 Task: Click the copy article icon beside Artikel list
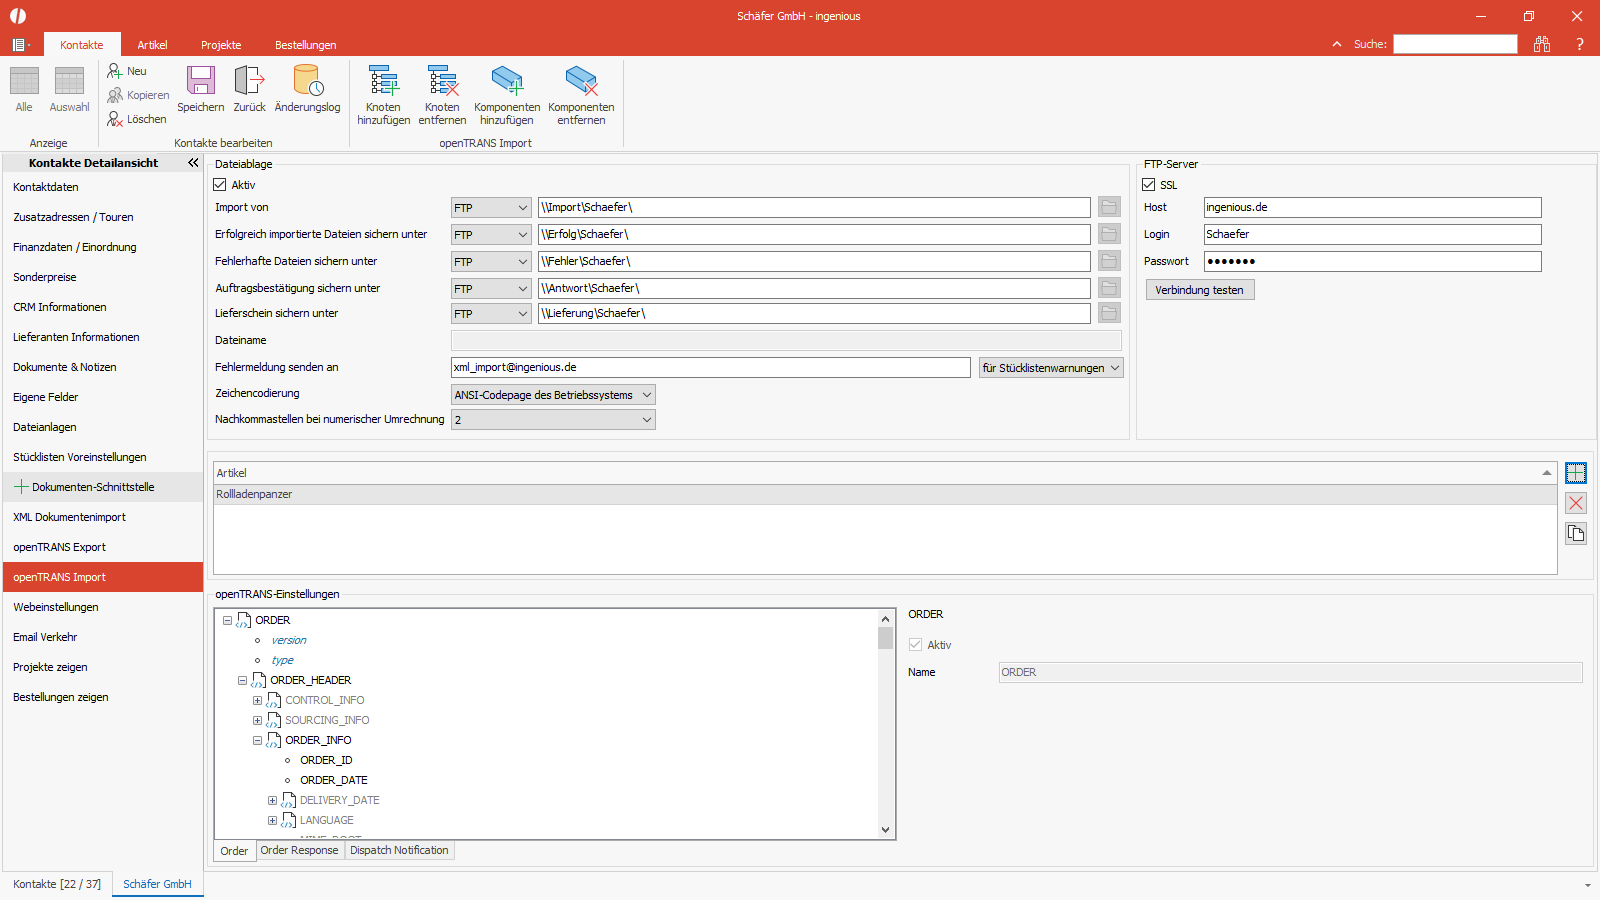(1576, 533)
